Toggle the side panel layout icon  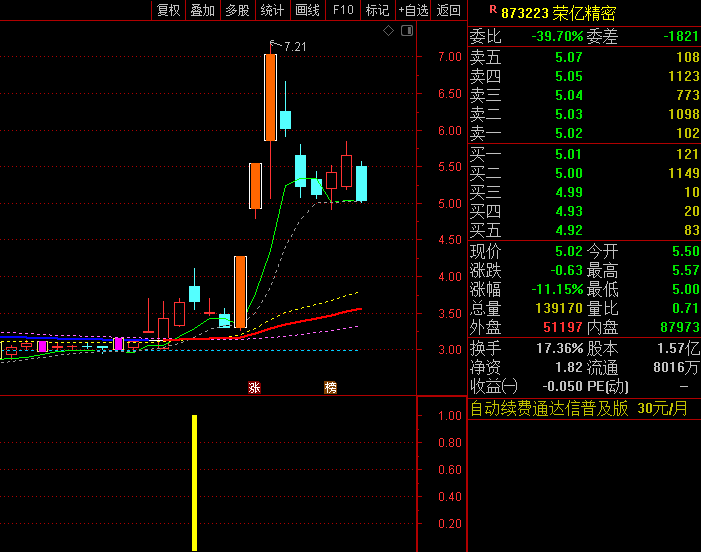pyautogui.click(x=407, y=31)
